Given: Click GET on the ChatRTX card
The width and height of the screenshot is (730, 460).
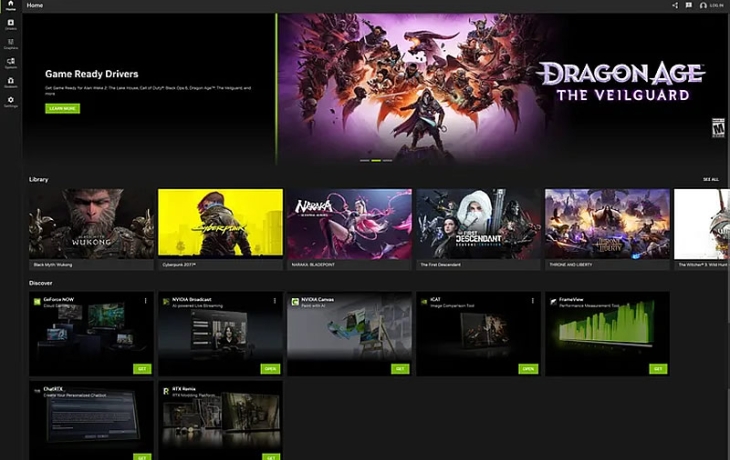Looking at the screenshot, I should (x=142, y=457).
